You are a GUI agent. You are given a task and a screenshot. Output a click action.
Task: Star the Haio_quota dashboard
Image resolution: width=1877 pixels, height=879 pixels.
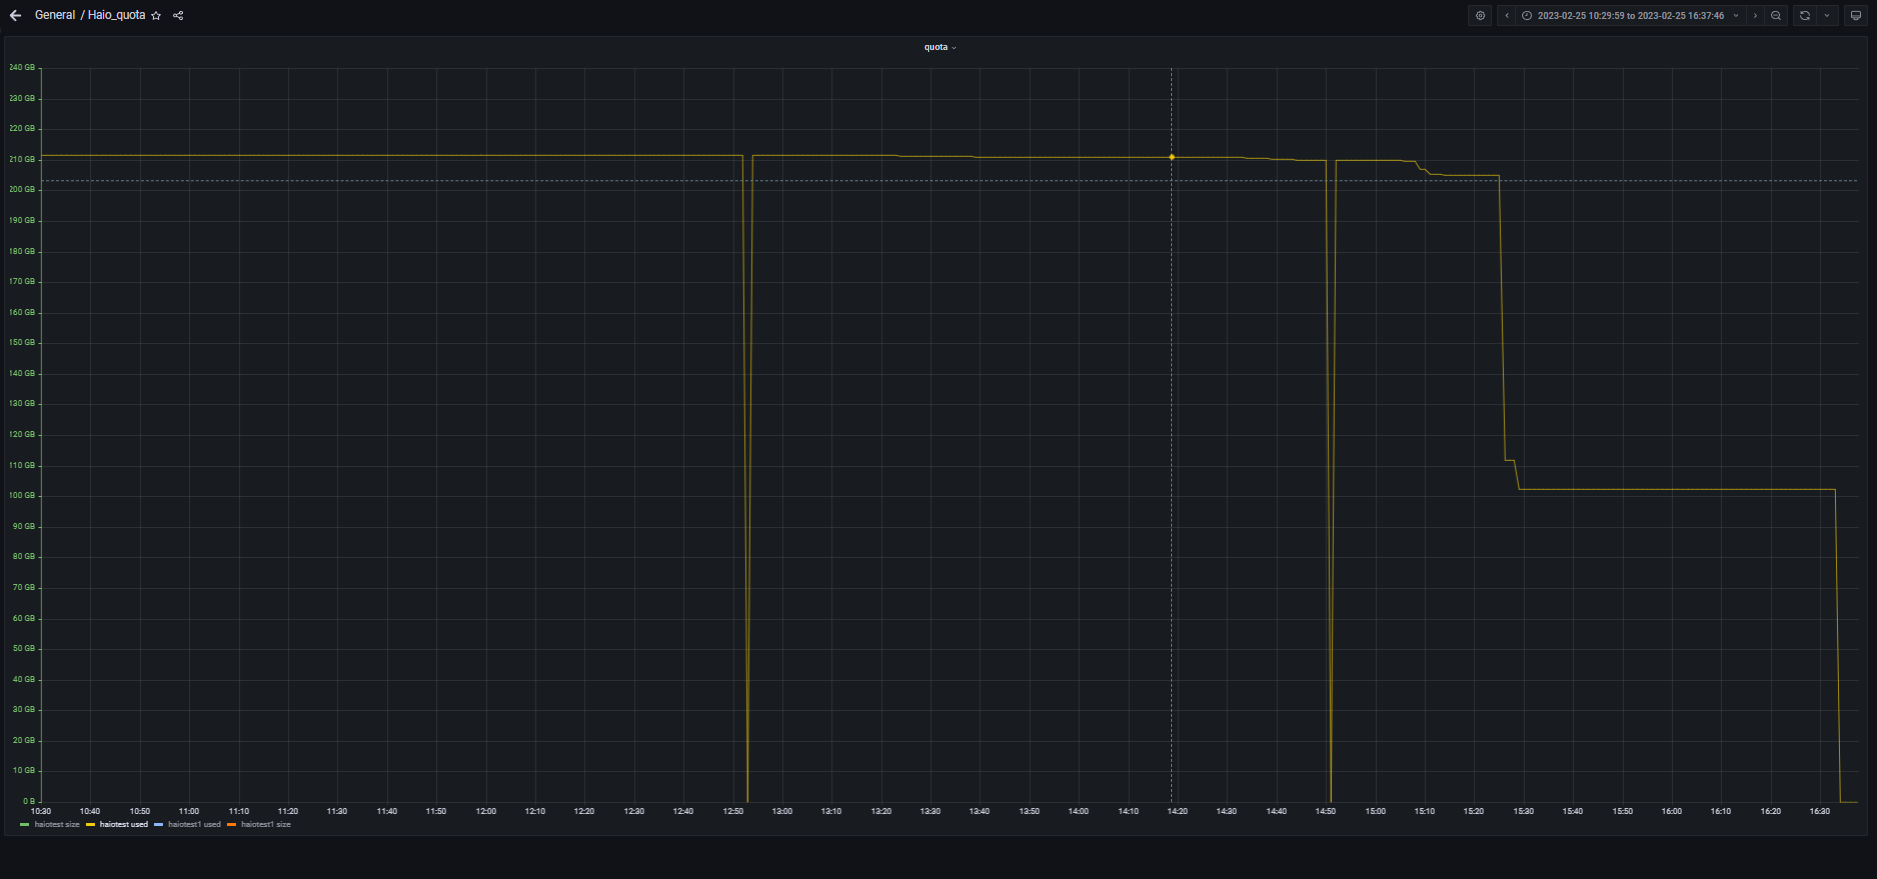(156, 16)
